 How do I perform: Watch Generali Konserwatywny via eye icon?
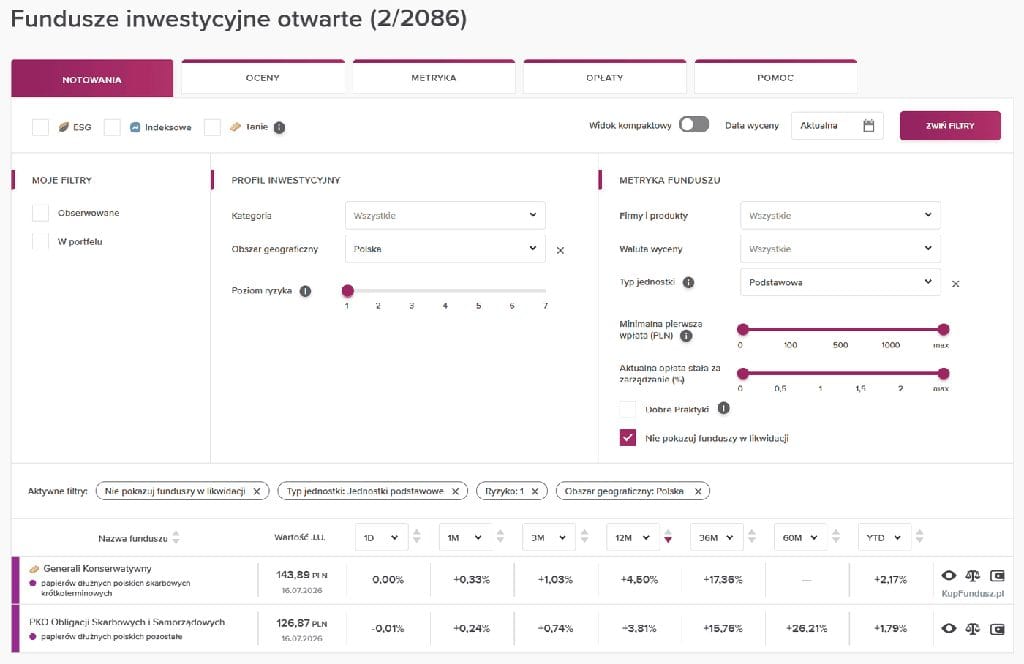949,575
